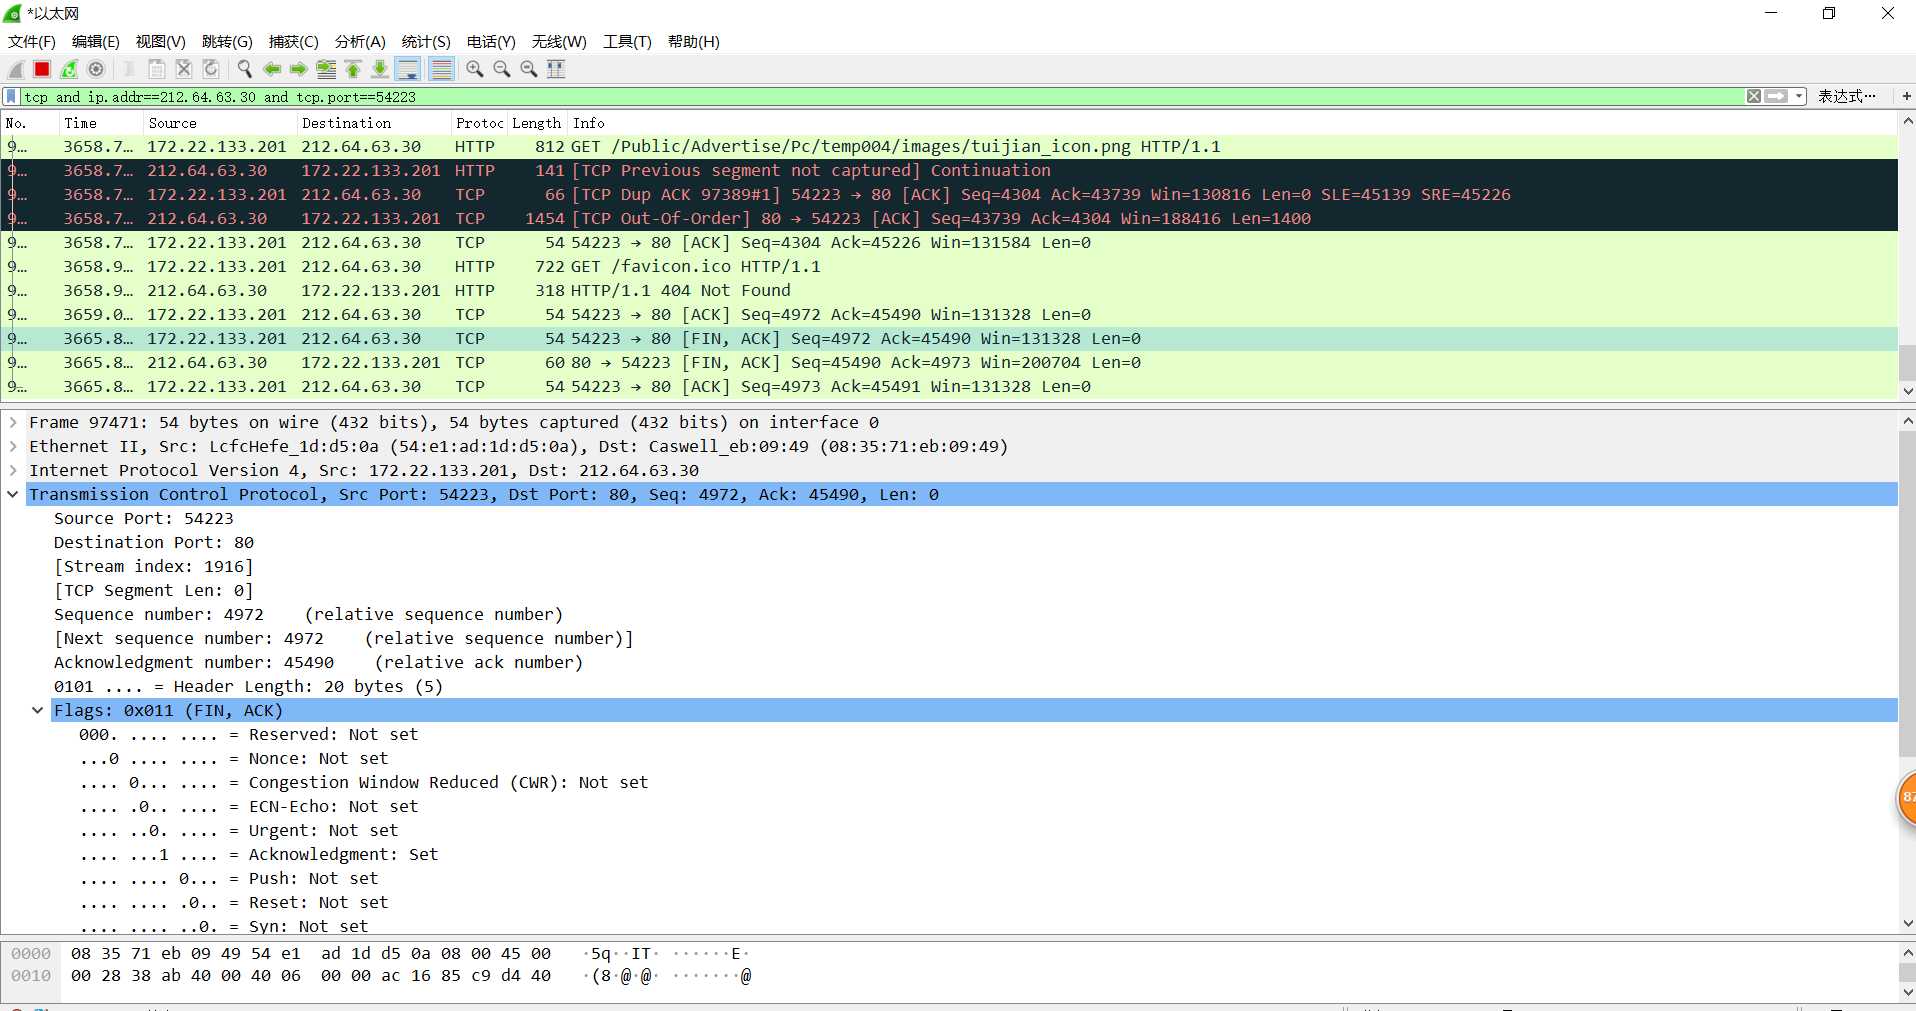This screenshot has width=1916, height=1011.
Task: Go forward to next packet arrow
Action: (298, 69)
